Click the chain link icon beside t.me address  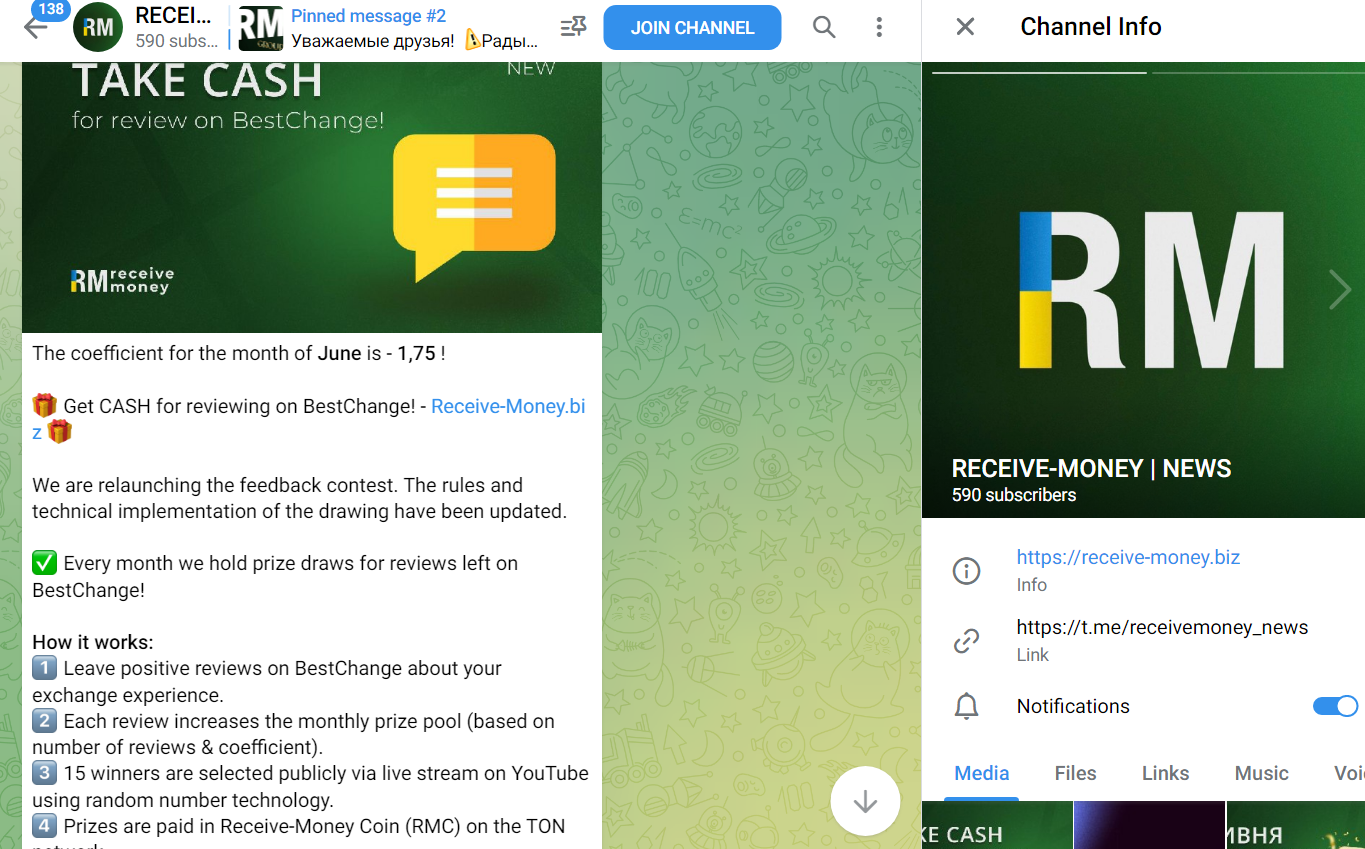[x=966, y=641]
